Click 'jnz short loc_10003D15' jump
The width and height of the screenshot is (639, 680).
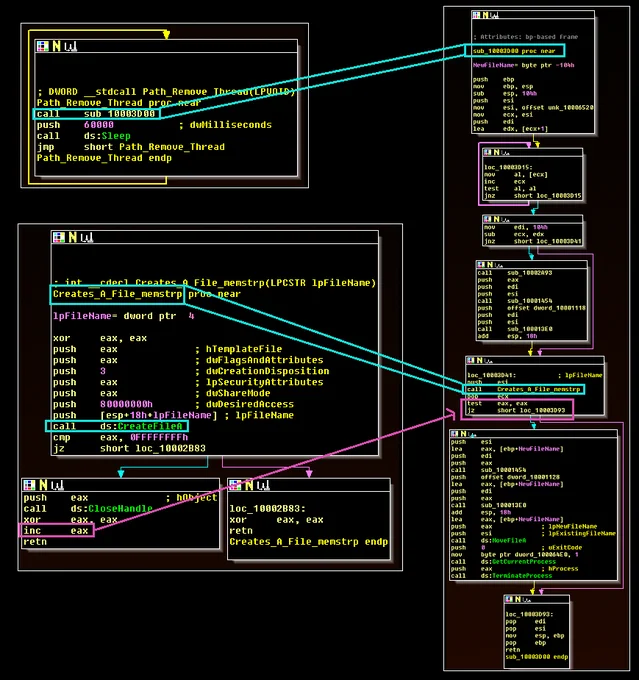[532, 196]
